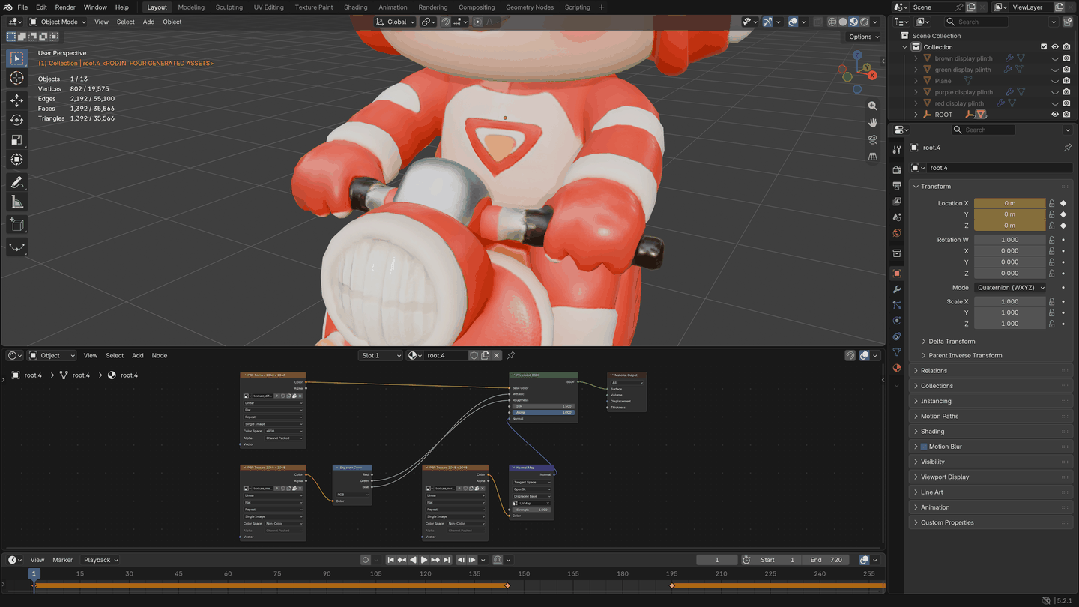The height and width of the screenshot is (607, 1079).
Task: Open the Object Mode dropdown
Action: pyautogui.click(x=57, y=22)
